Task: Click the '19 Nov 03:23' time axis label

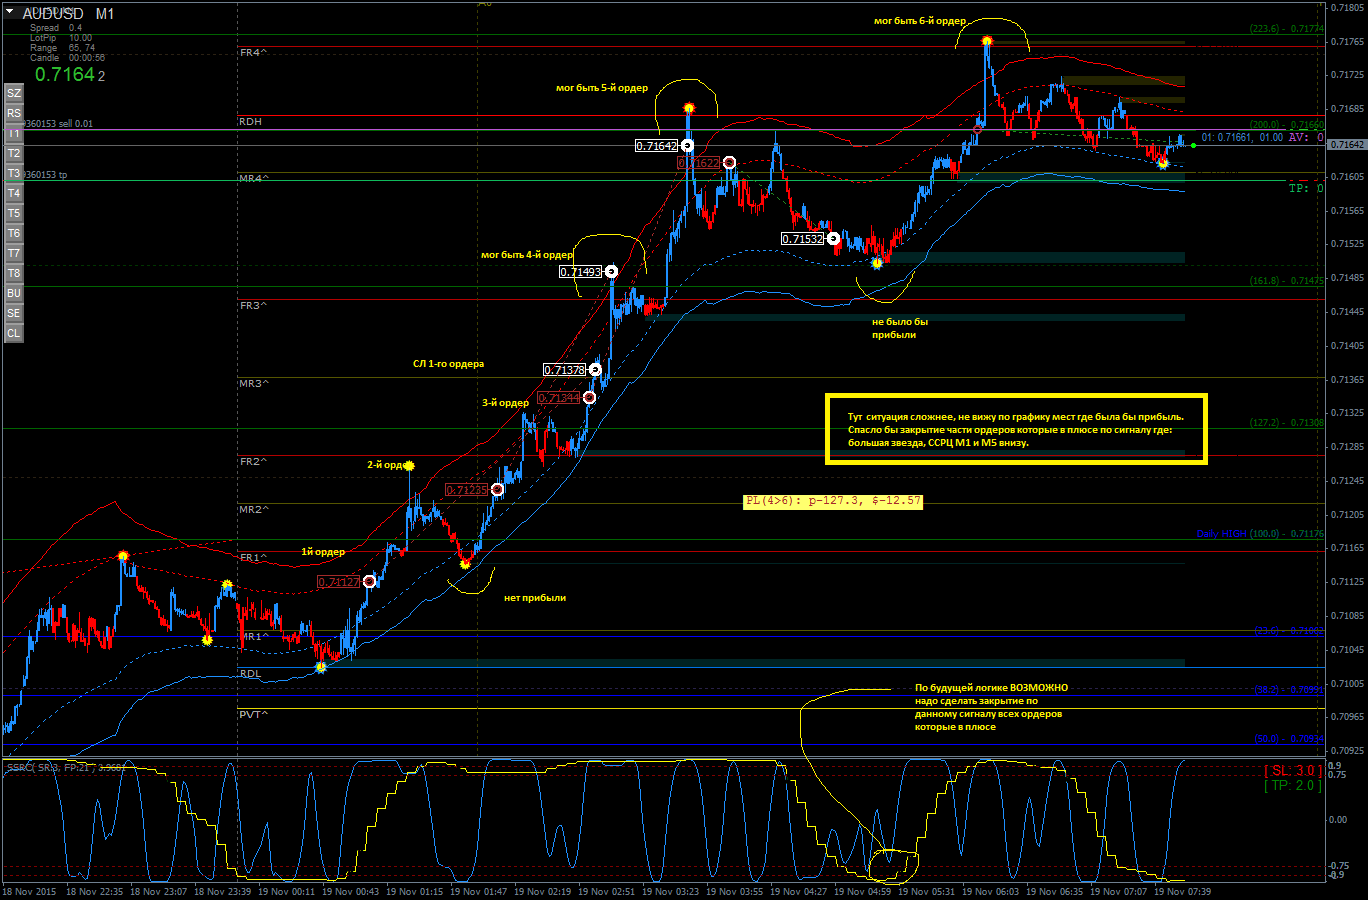Action: pos(670,891)
